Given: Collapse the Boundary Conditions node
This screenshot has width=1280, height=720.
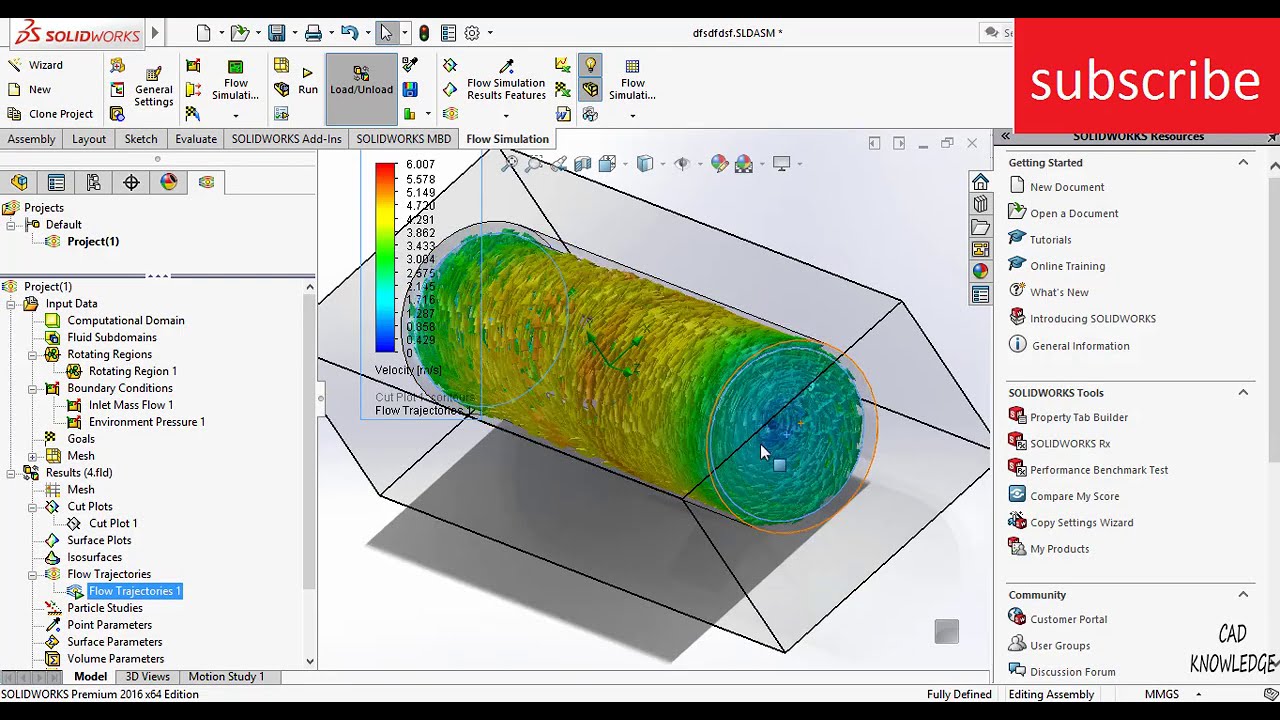Looking at the screenshot, I should coord(32,388).
